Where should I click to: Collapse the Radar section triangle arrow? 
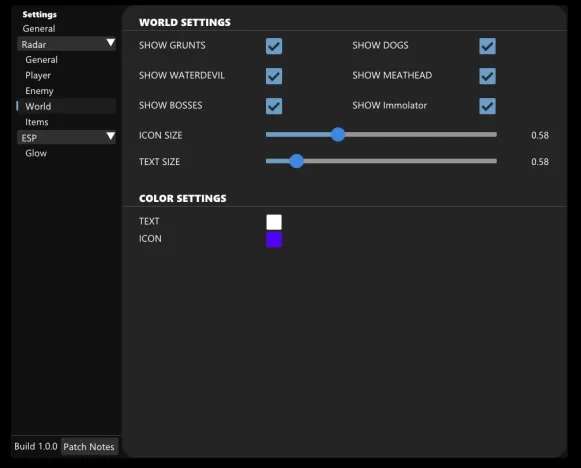click(x=110, y=43)
